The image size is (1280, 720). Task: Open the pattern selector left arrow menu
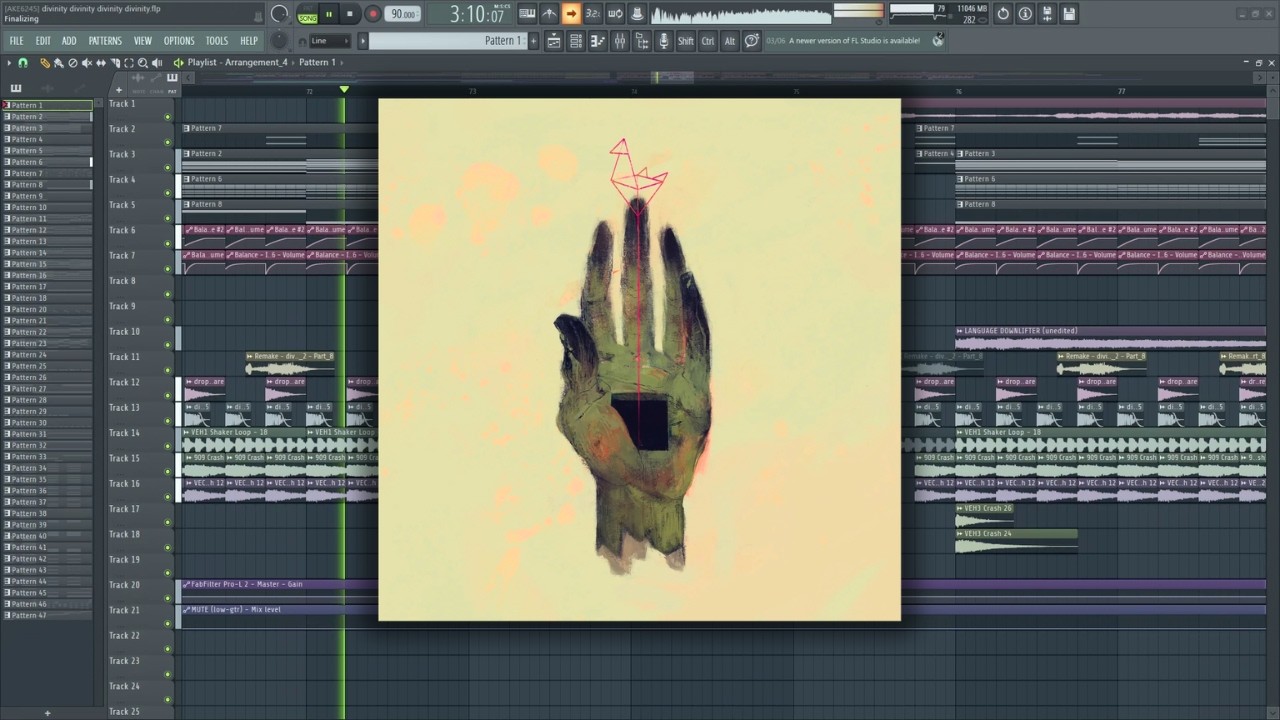point(363,41)
